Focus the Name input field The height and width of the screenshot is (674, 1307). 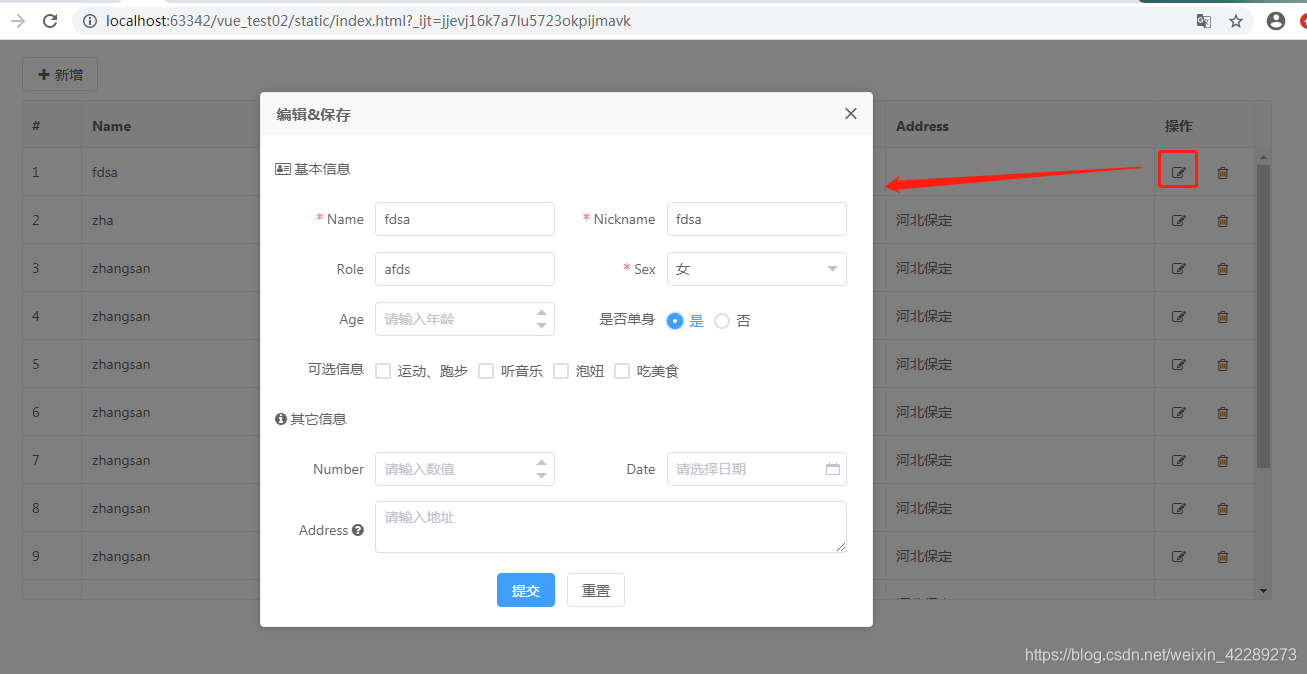click(465, 219)
